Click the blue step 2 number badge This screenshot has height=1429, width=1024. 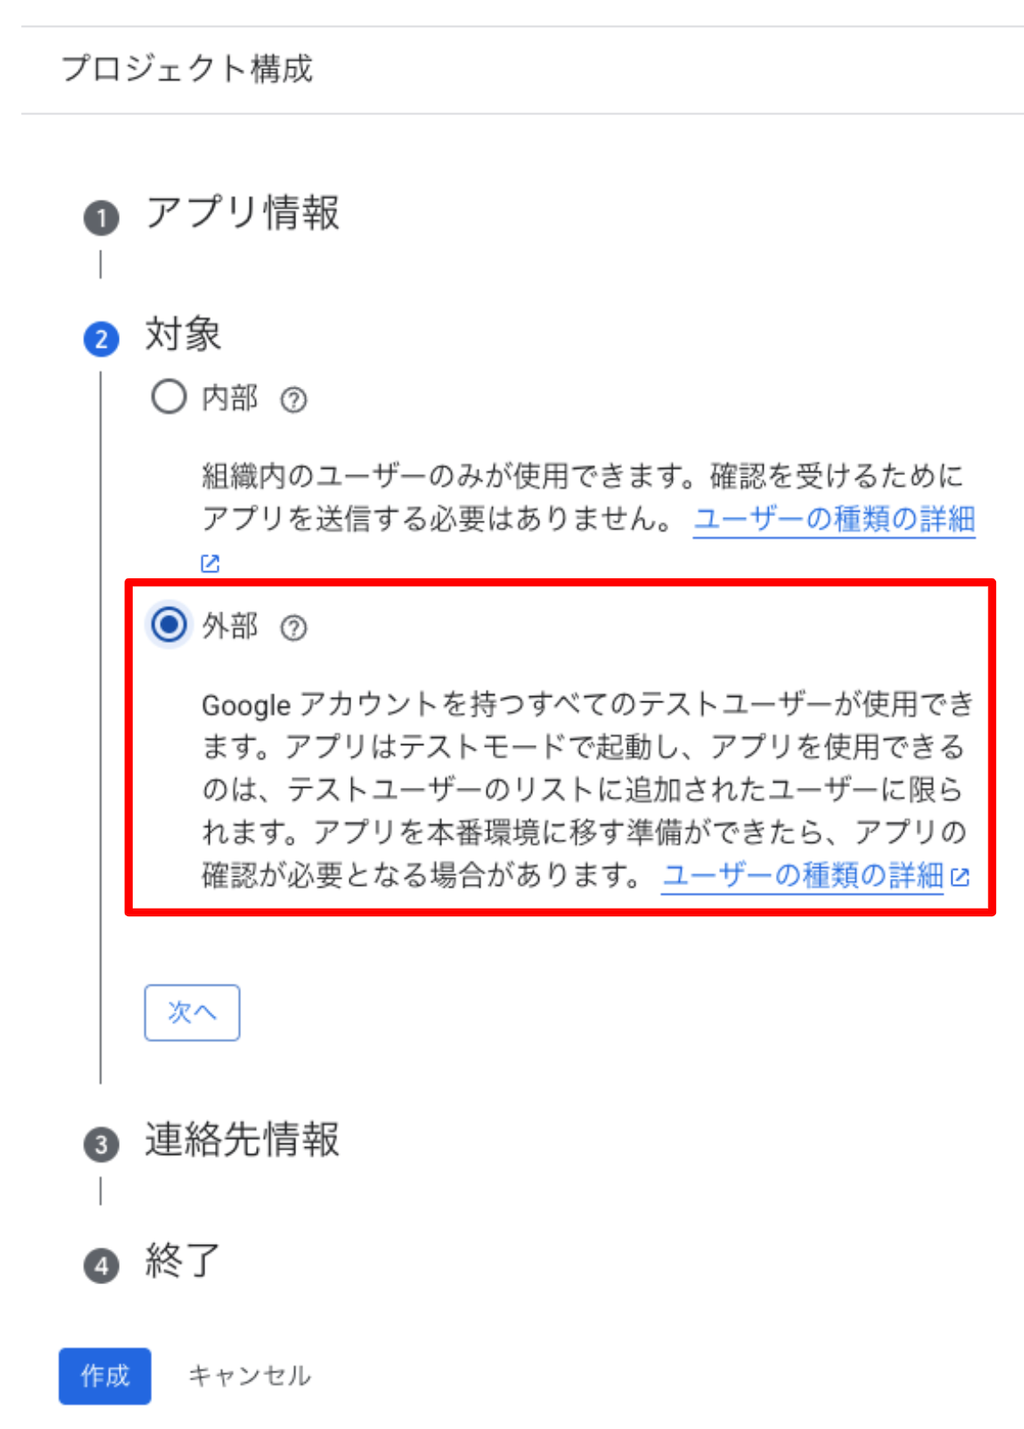click(101, 340)
